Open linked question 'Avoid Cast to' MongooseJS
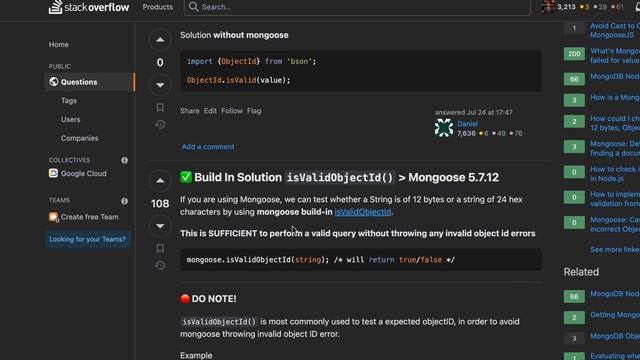640x360 pixels. (x=615, y=30)
